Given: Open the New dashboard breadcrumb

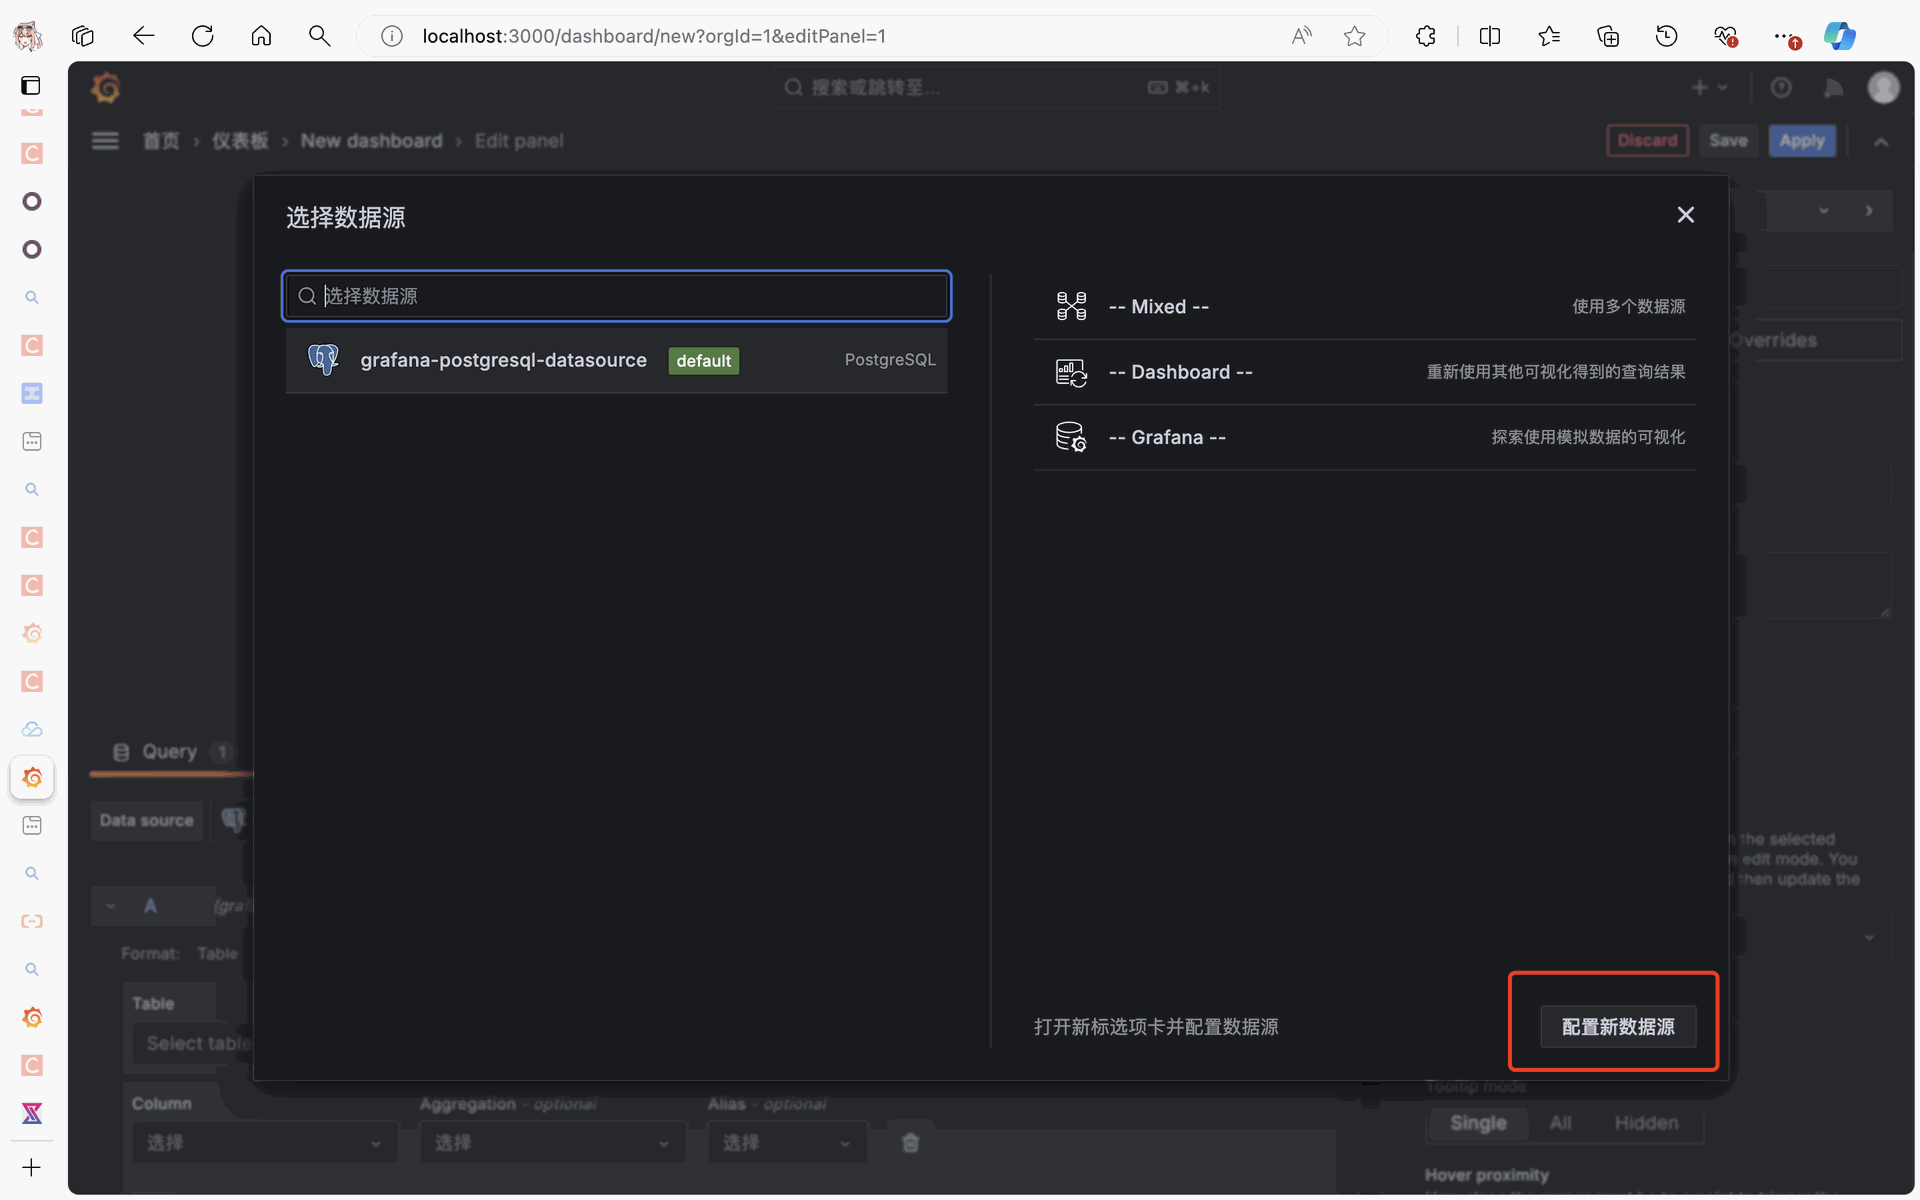Looking at the screenshot, I should click(371, 141).
